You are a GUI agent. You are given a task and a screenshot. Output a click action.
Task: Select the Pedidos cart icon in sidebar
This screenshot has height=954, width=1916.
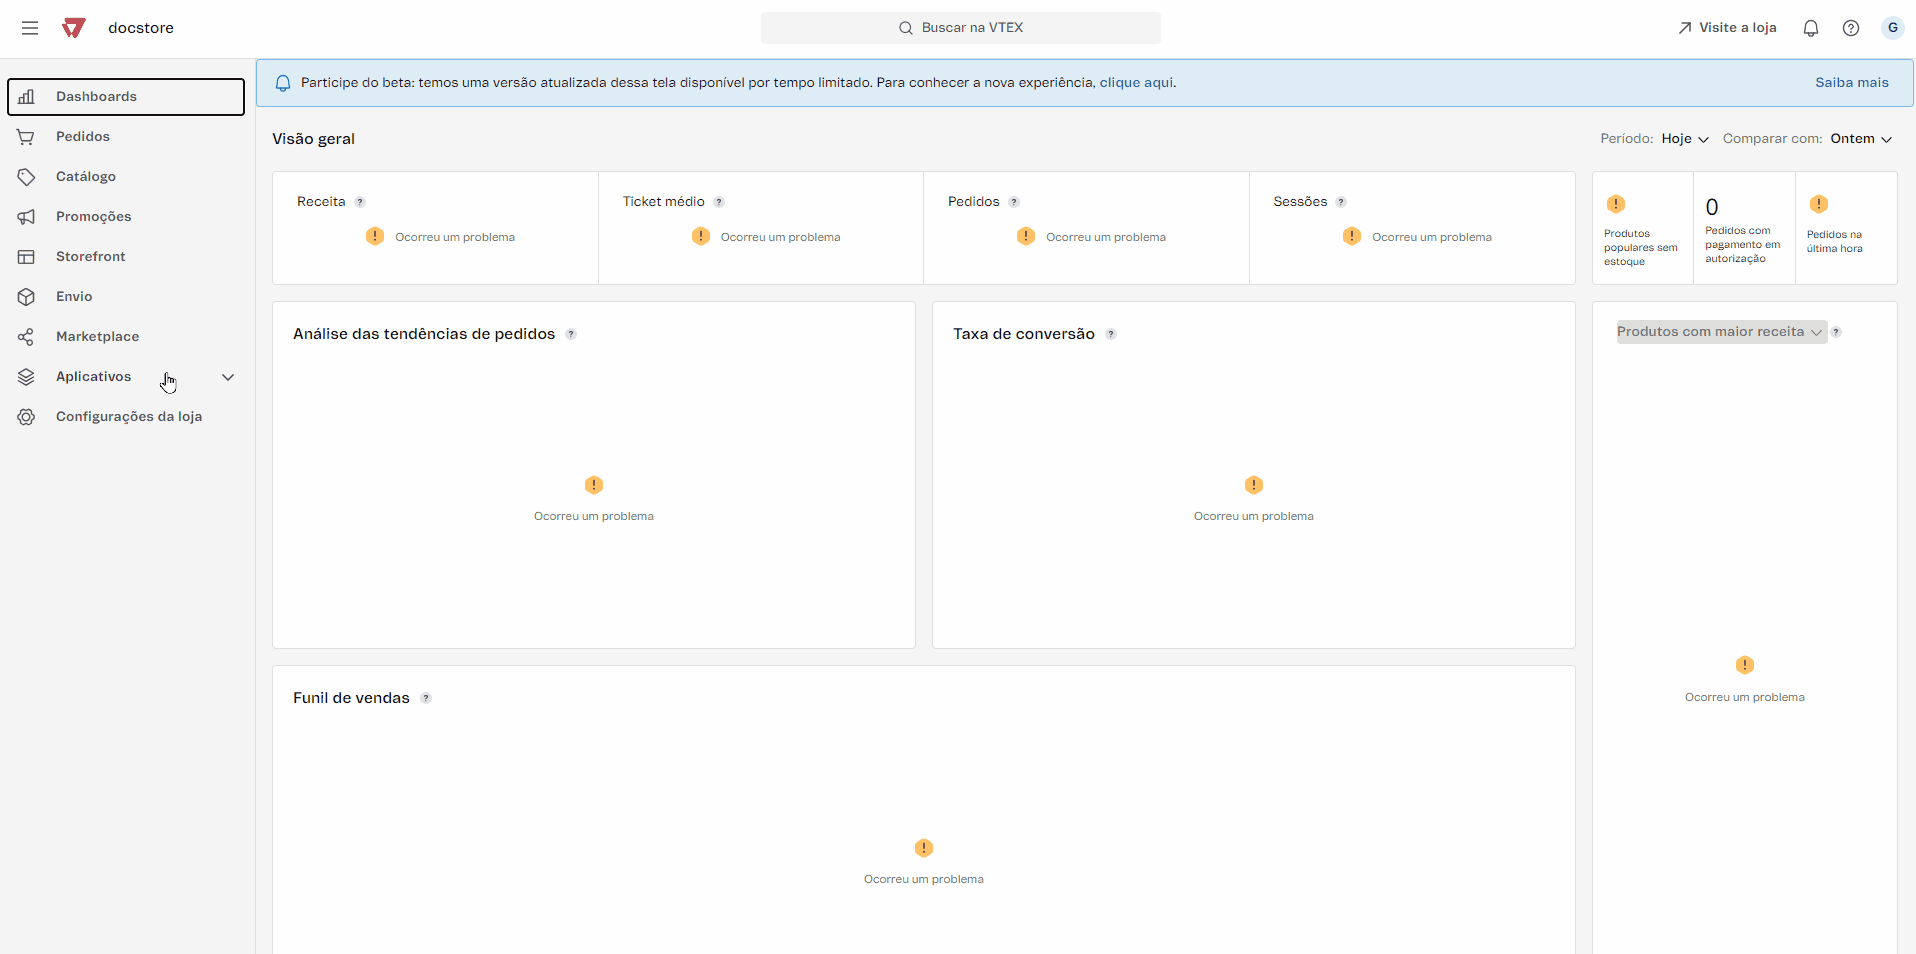click(26, 137)
